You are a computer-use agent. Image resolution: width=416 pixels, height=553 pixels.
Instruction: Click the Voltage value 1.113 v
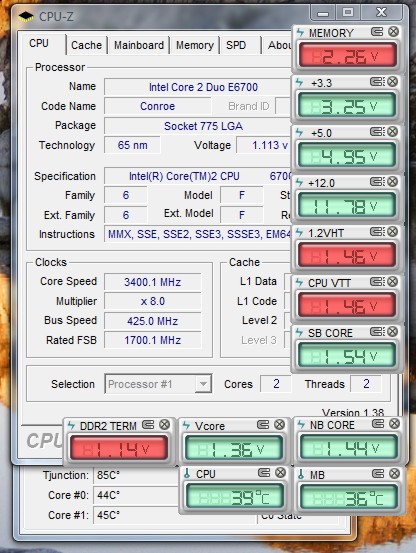coord(264,145)
